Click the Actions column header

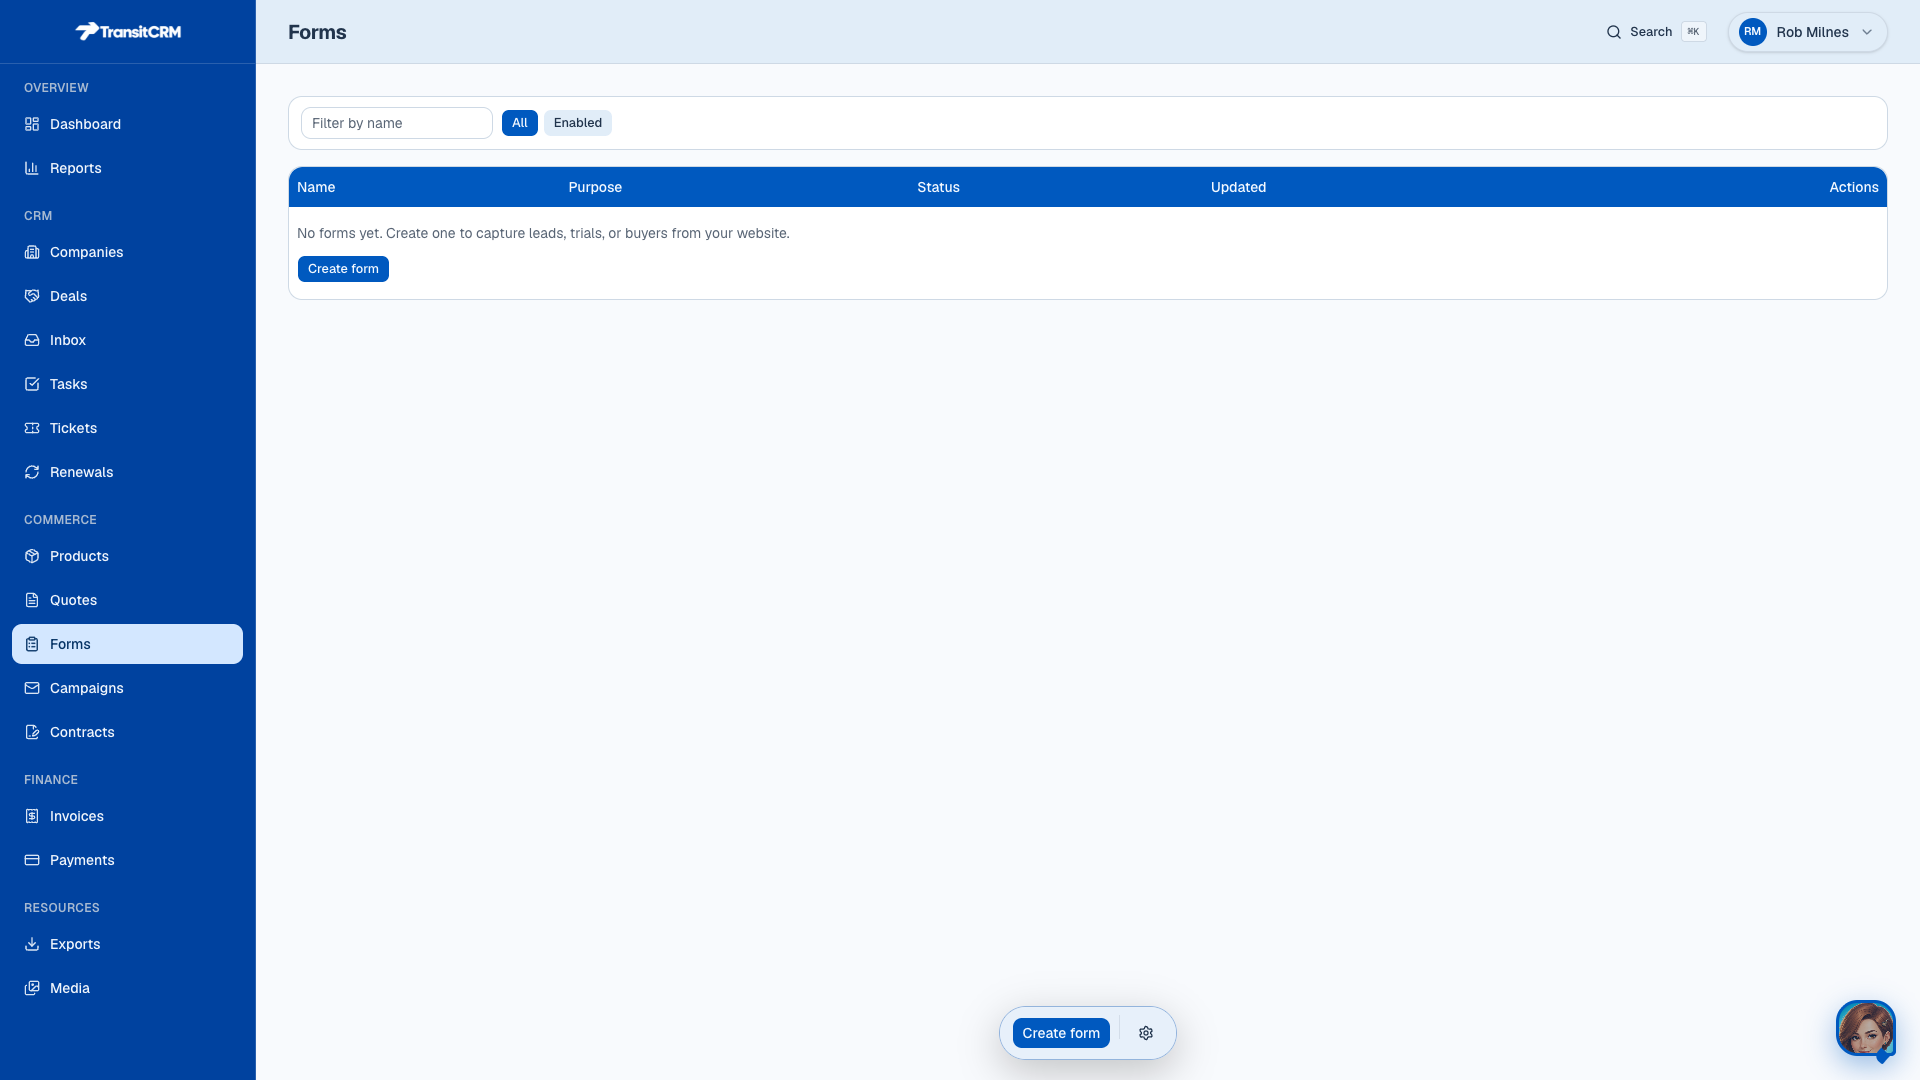[1854, 187]
